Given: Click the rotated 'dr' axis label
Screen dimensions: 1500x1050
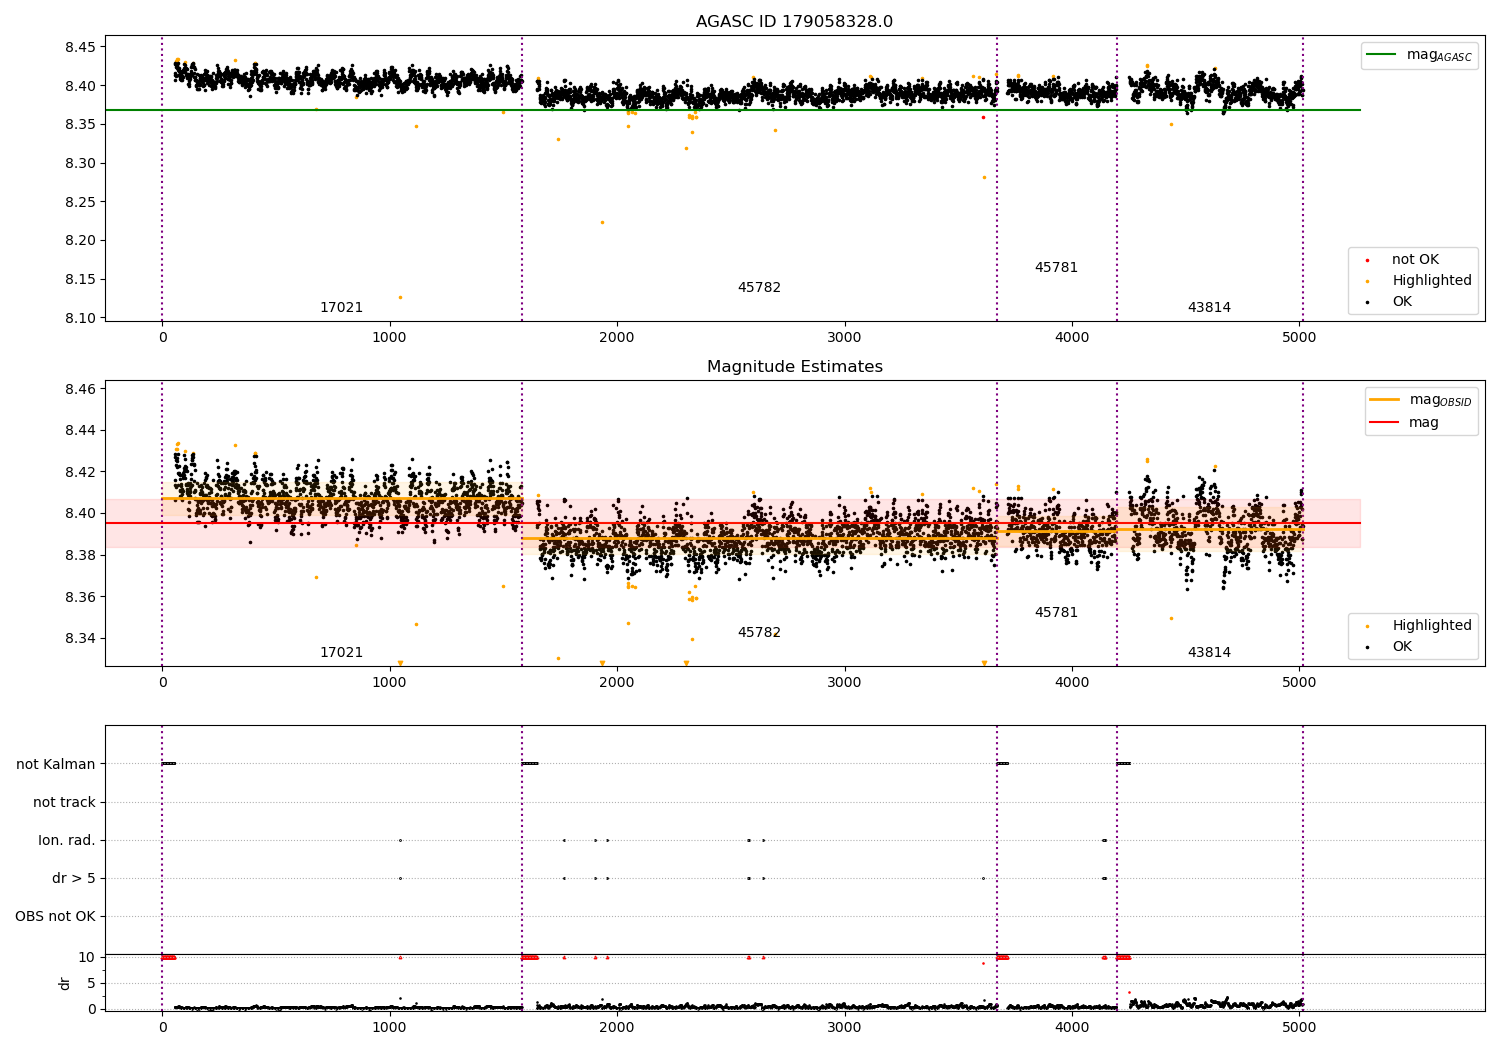Looking at the screenshot, I should point(65,983).
